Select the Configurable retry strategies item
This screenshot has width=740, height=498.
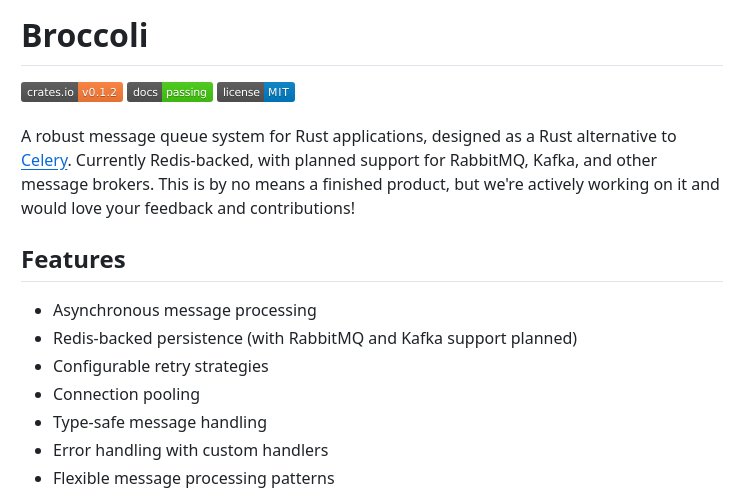(160, 367)
